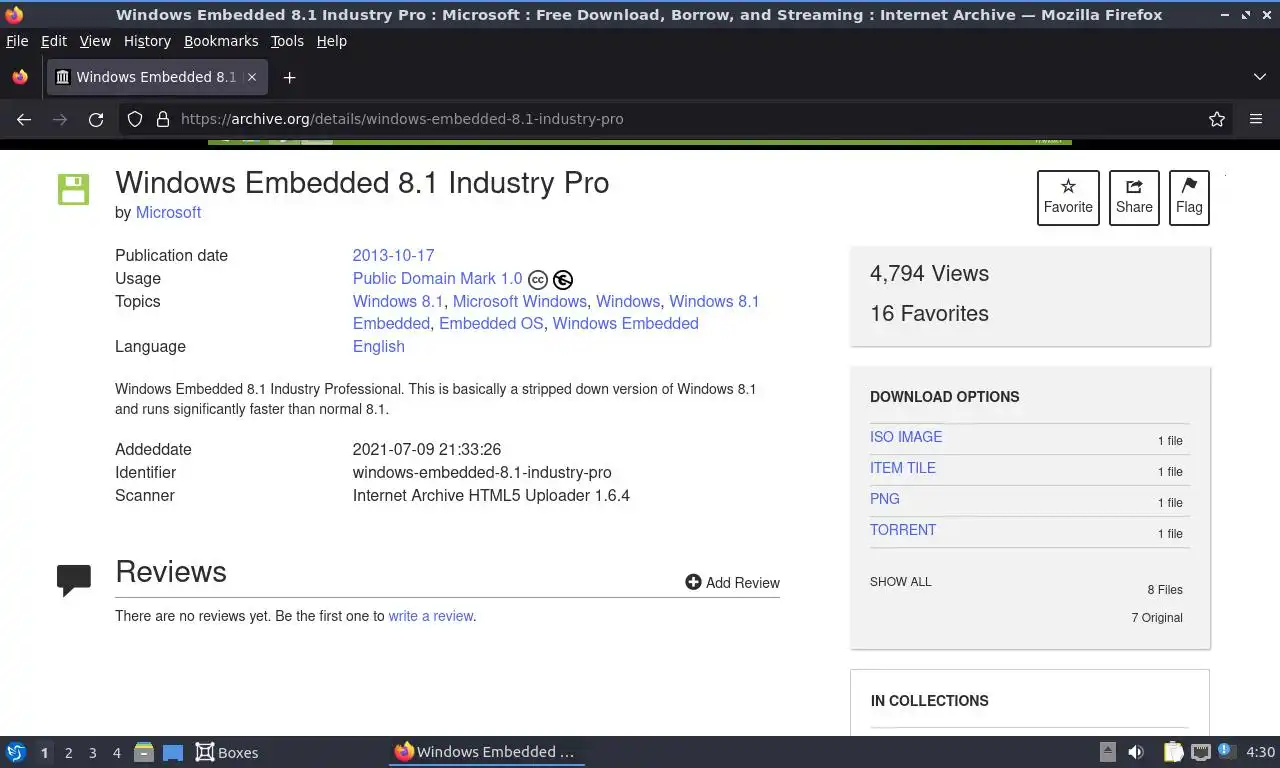This screenshot has height=768, width=1280.
Task: Open the Microsoft Windows topic link
Action: click(x=520, y=301)
